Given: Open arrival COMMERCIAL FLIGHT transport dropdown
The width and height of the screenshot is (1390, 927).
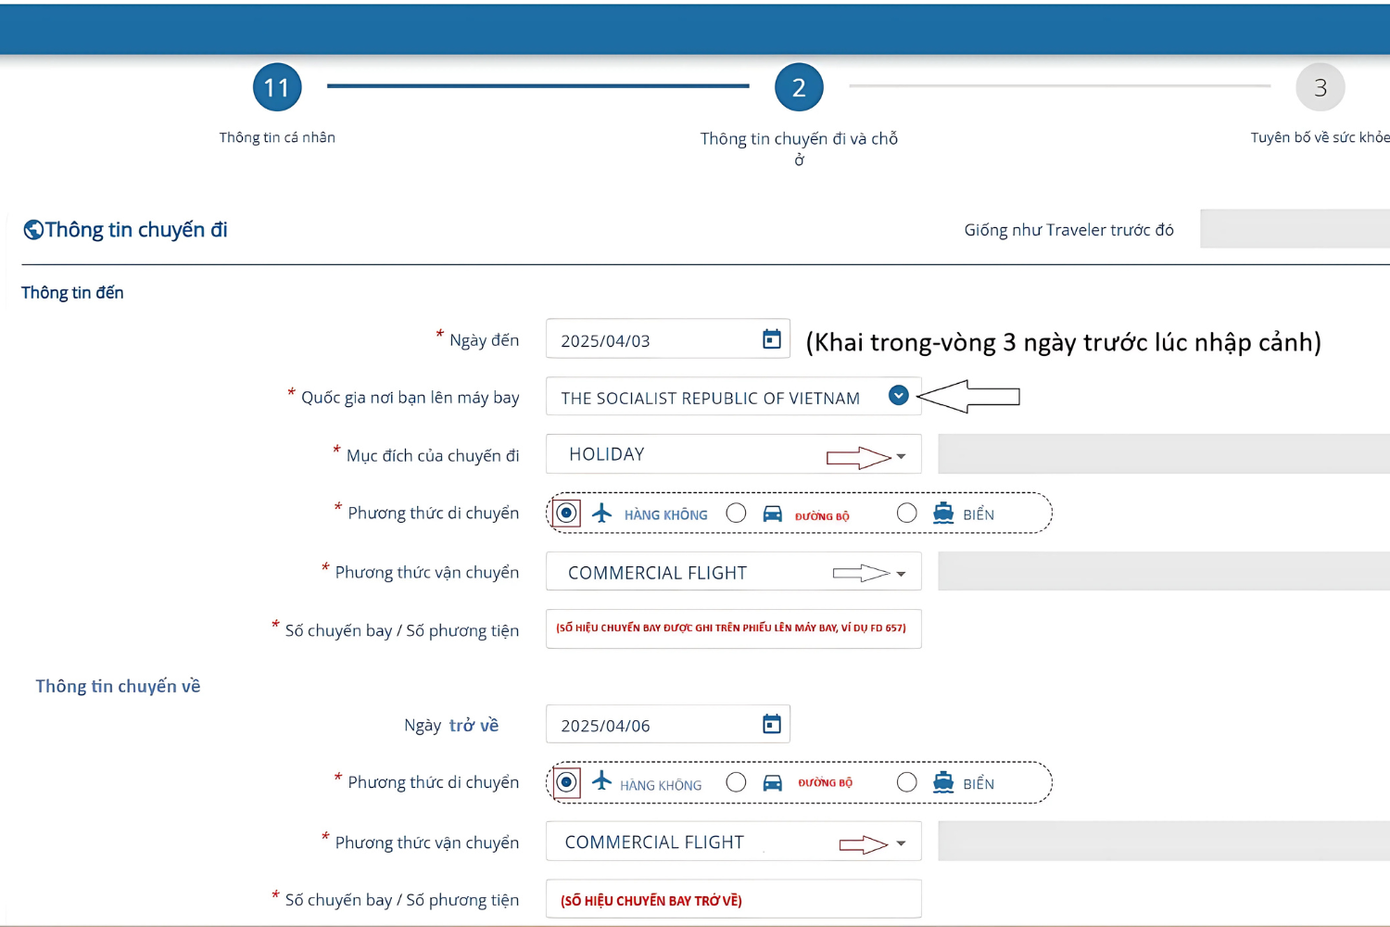Looking at the screenshot, I should tap(901, 574).
